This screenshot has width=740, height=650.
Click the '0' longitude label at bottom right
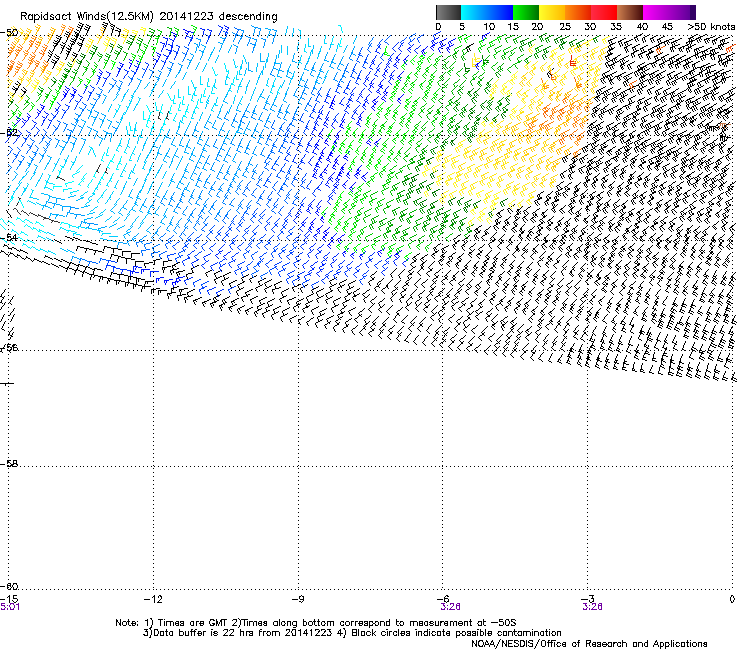(732, 599)
